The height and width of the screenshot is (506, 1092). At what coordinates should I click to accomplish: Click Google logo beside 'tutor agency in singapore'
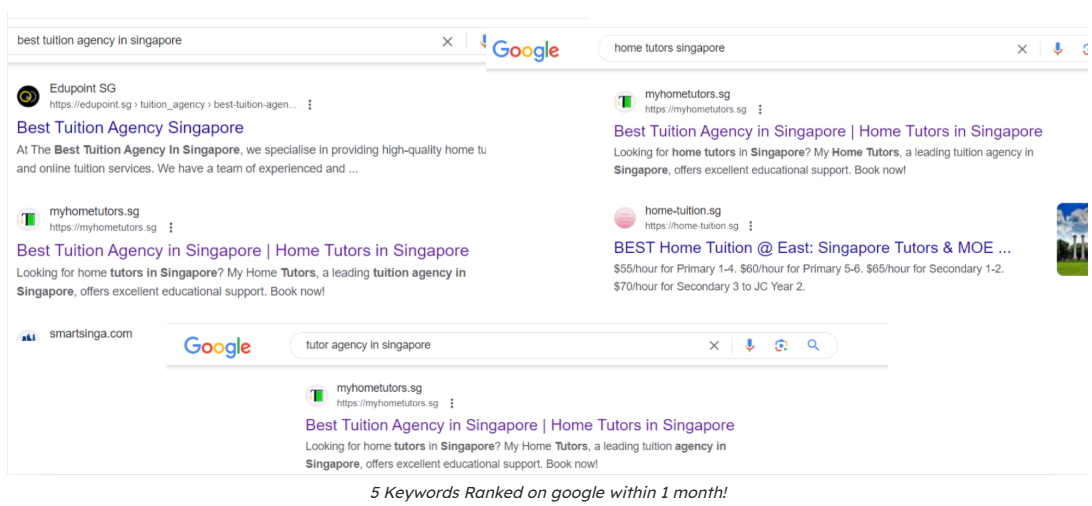tap(217, 347)
